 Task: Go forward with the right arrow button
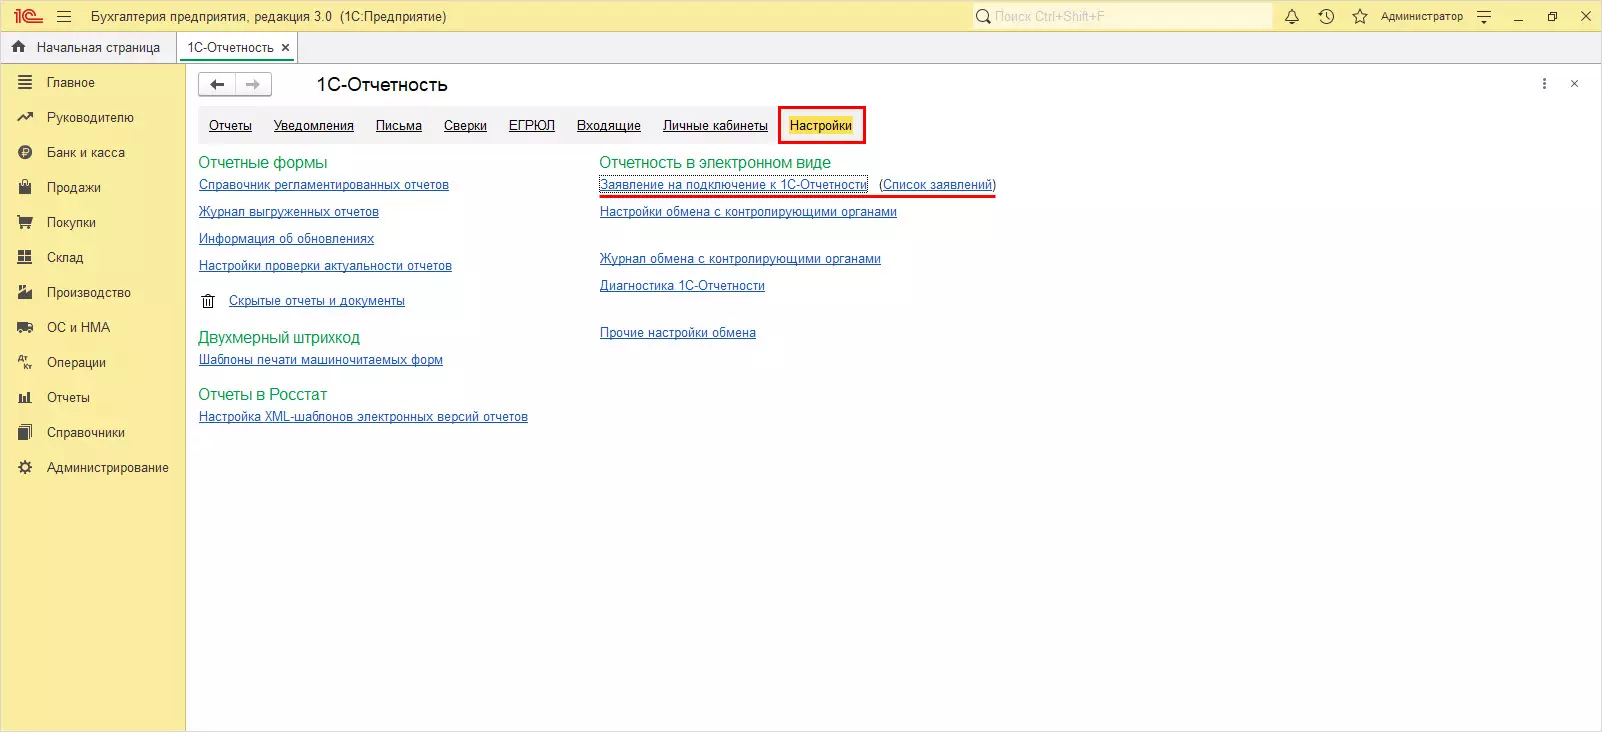253,85
